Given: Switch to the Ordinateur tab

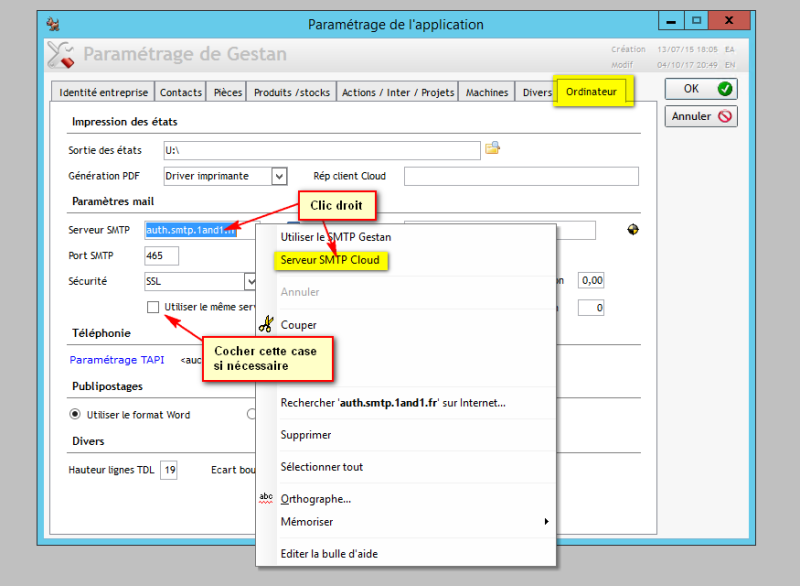Looking at the screenshot, I should (593, 91).
